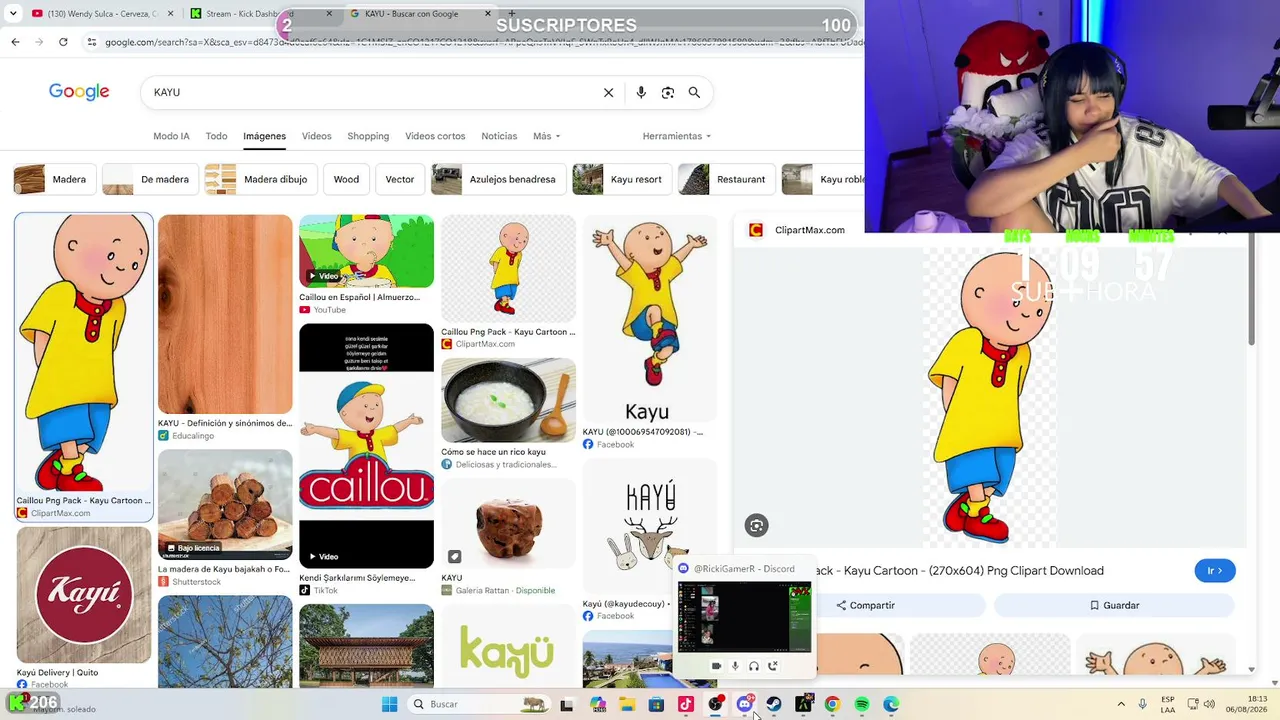This screenshot has width=1280, height=720.
Task: Click the Windows taskbar Buscar search box
Action: coord(478,704)
